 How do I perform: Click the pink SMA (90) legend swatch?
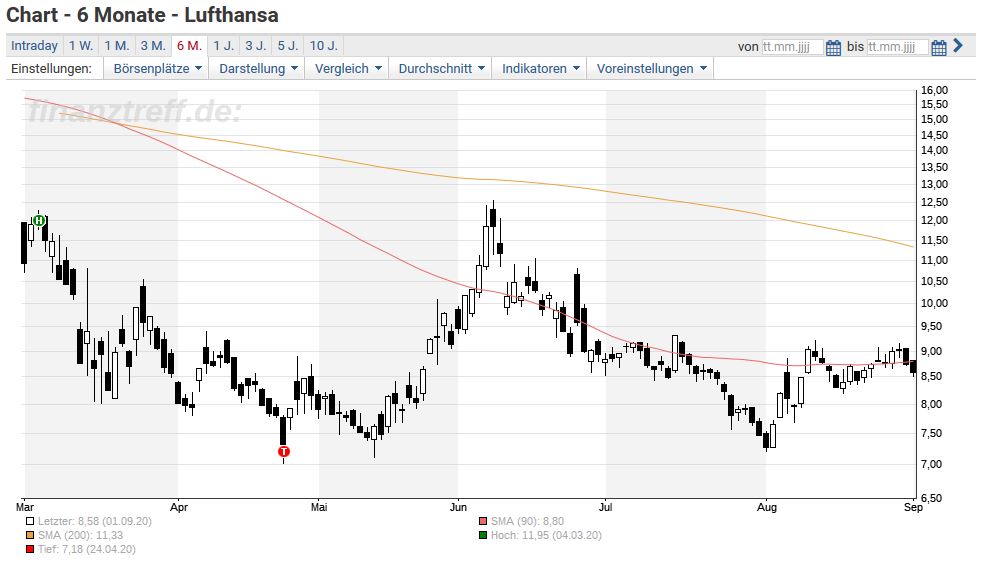(483, 521)
